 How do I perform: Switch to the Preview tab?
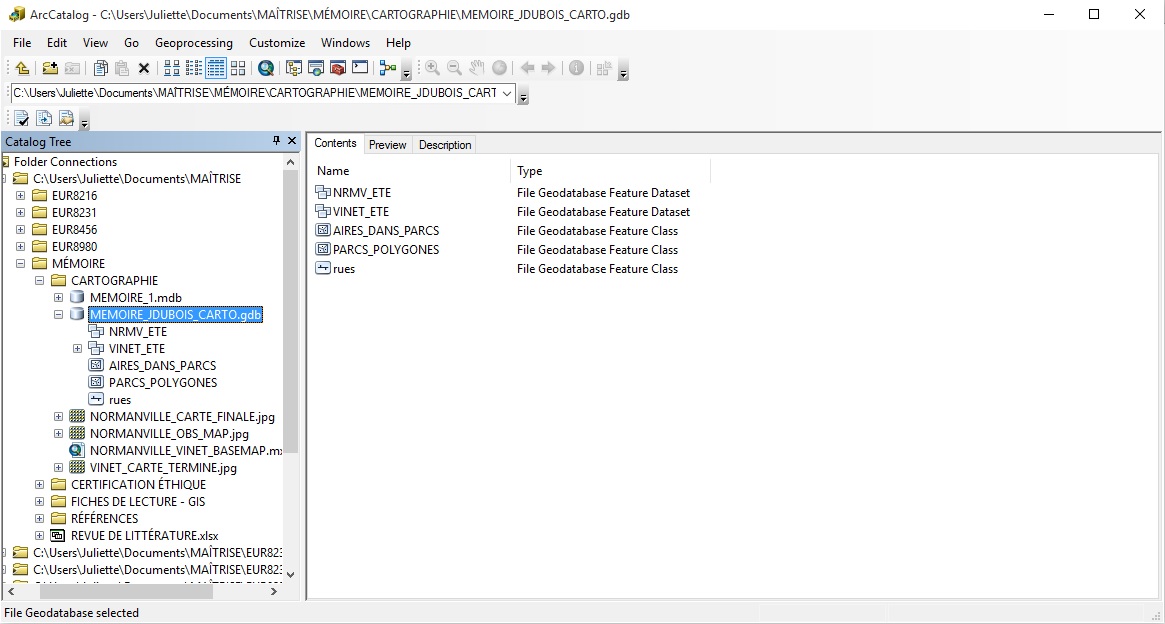click(x=387, y=144)
